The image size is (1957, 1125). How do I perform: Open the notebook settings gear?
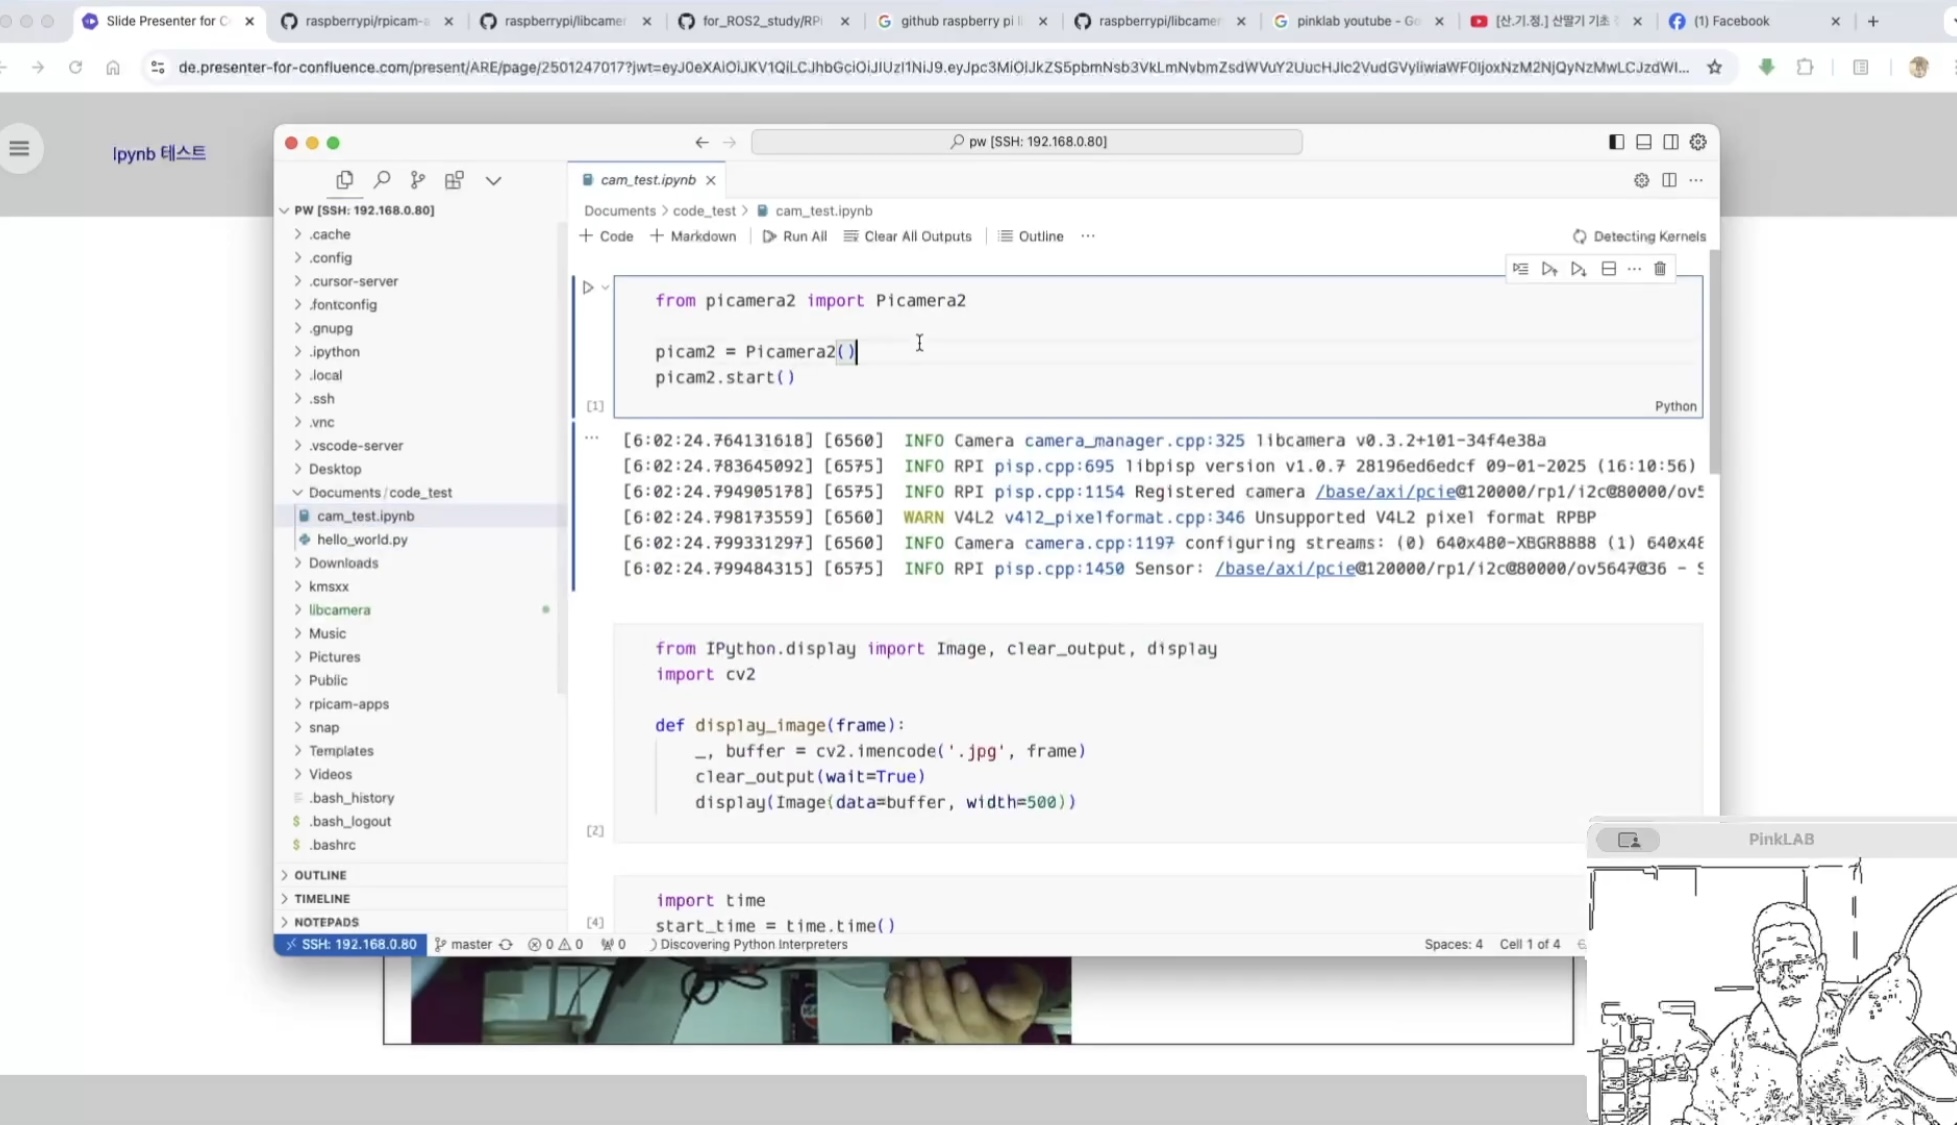pyautogui.click(x=1641, y=180)
